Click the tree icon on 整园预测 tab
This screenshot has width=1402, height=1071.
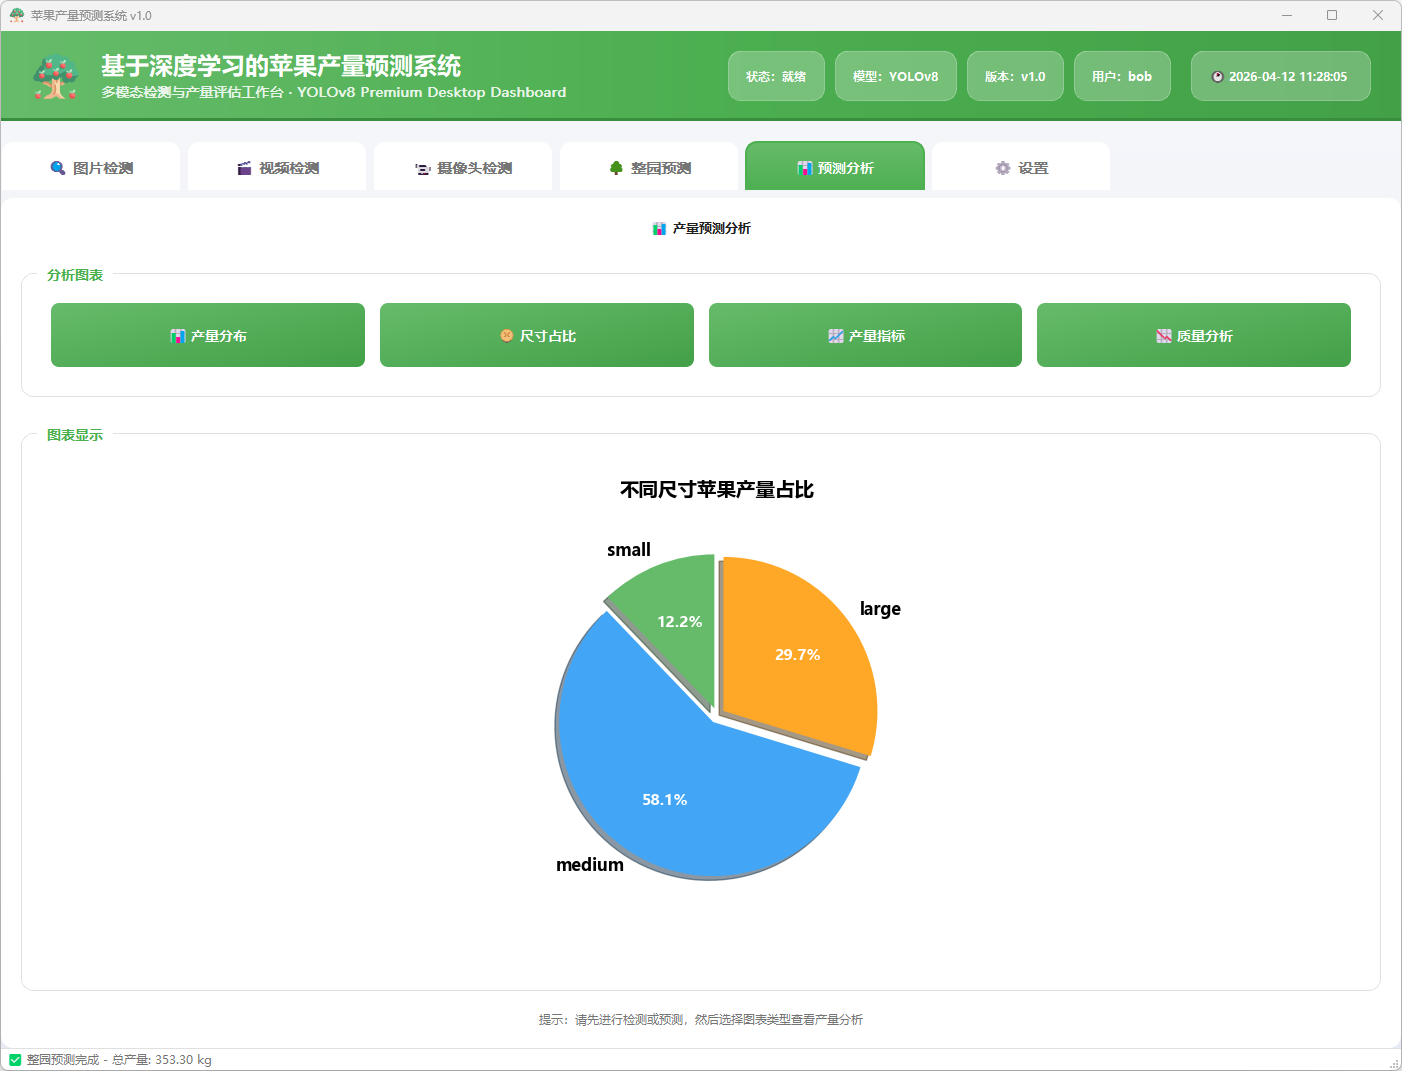coord(616,168)
